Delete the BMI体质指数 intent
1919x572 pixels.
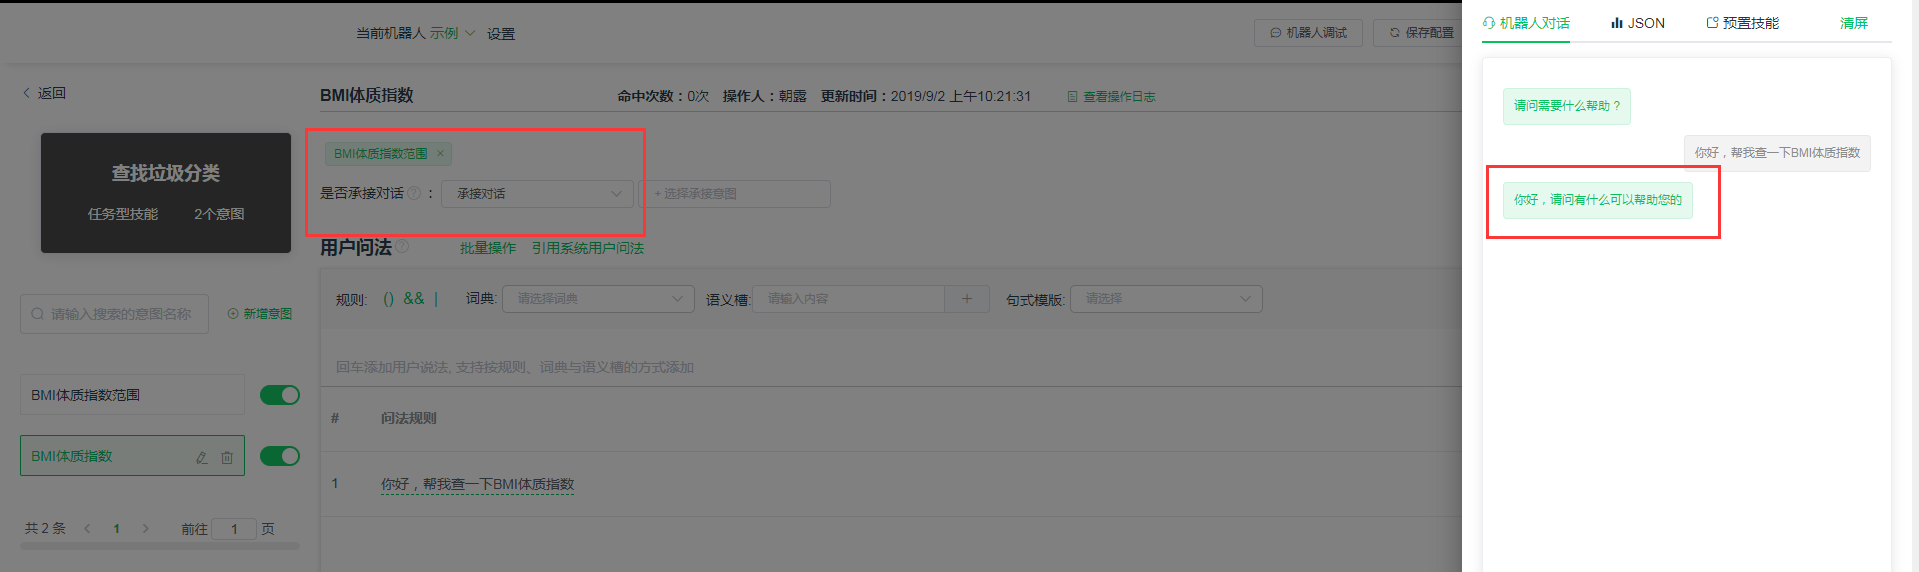(227, 457)
